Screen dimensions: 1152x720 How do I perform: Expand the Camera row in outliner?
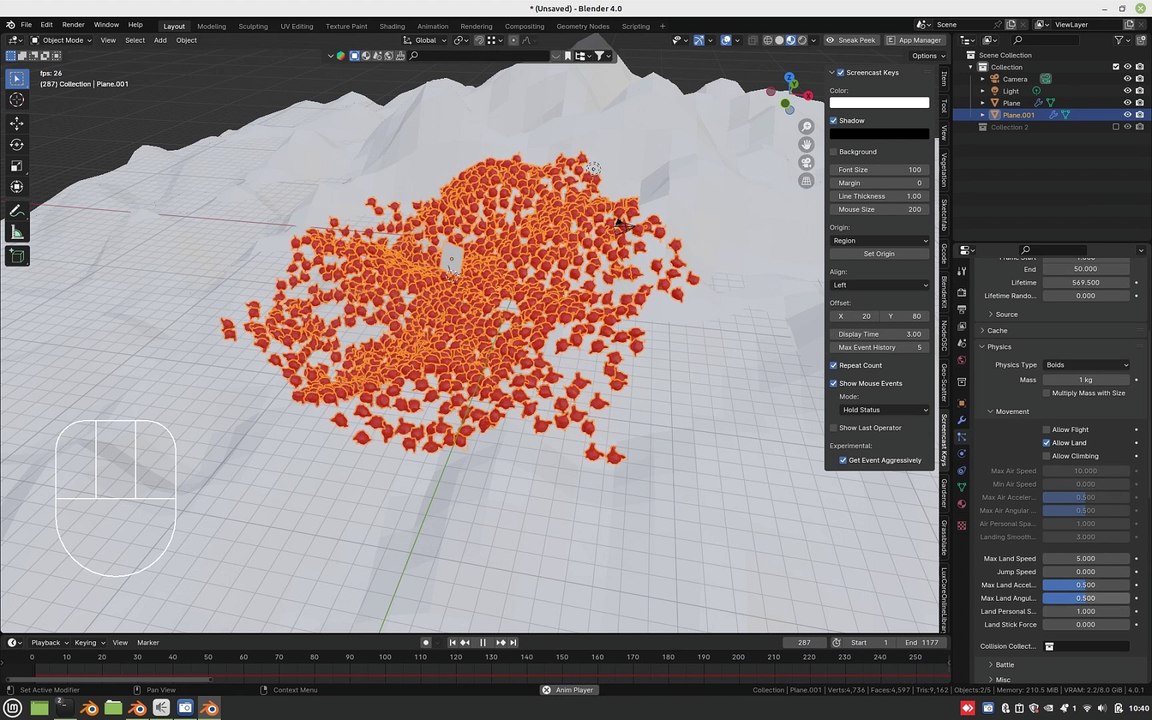982,79
